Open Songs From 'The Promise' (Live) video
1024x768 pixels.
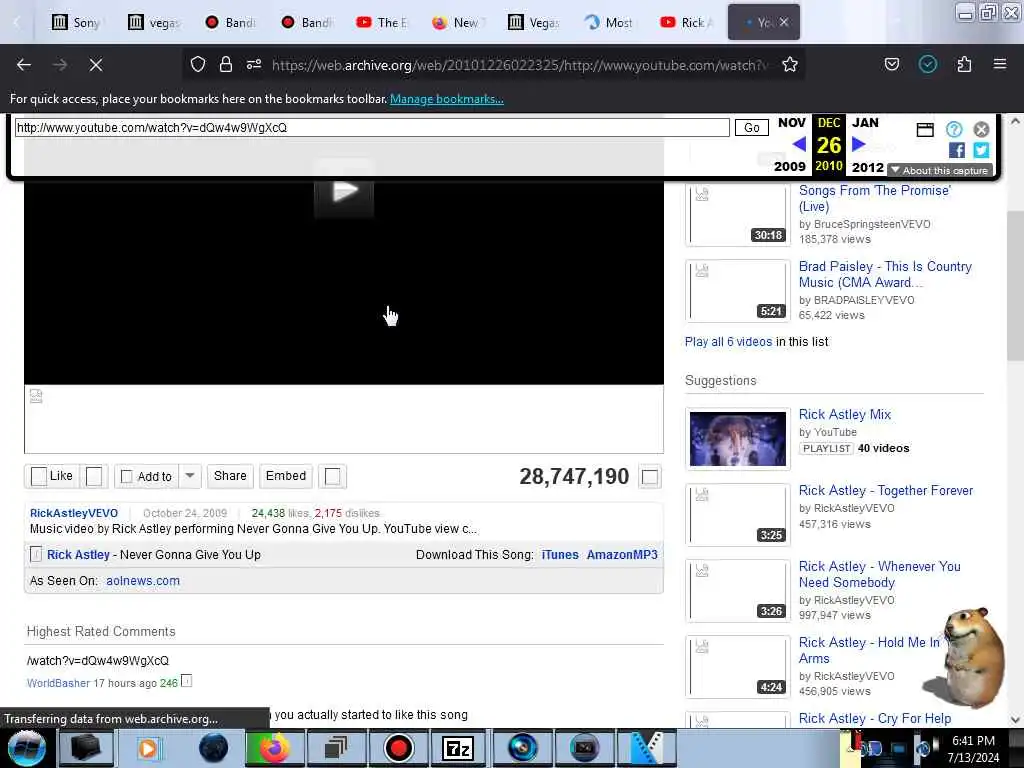pos(874,199)
